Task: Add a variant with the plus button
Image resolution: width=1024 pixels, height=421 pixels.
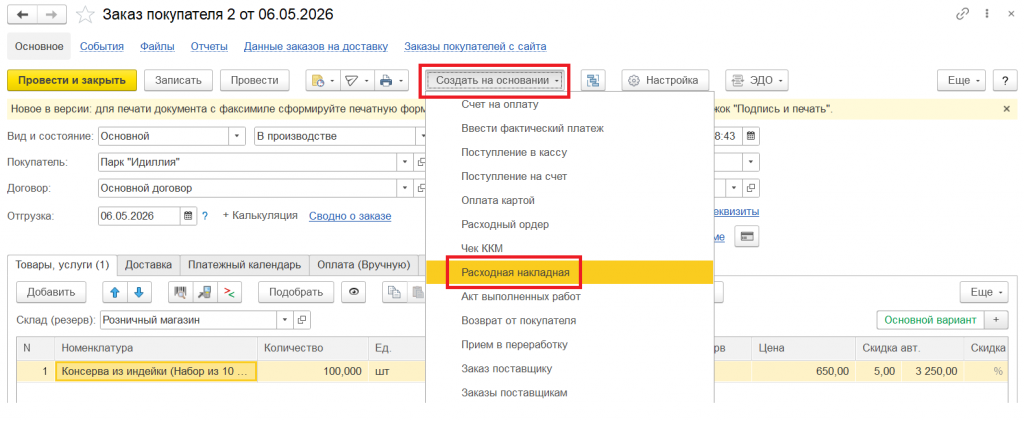Action: tap(996, 320)
